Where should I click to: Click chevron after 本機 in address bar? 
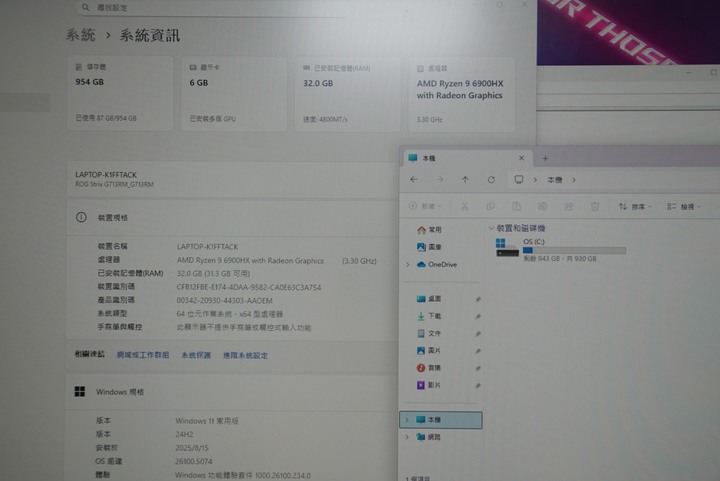pyautogui.click(x=574, y=180)
